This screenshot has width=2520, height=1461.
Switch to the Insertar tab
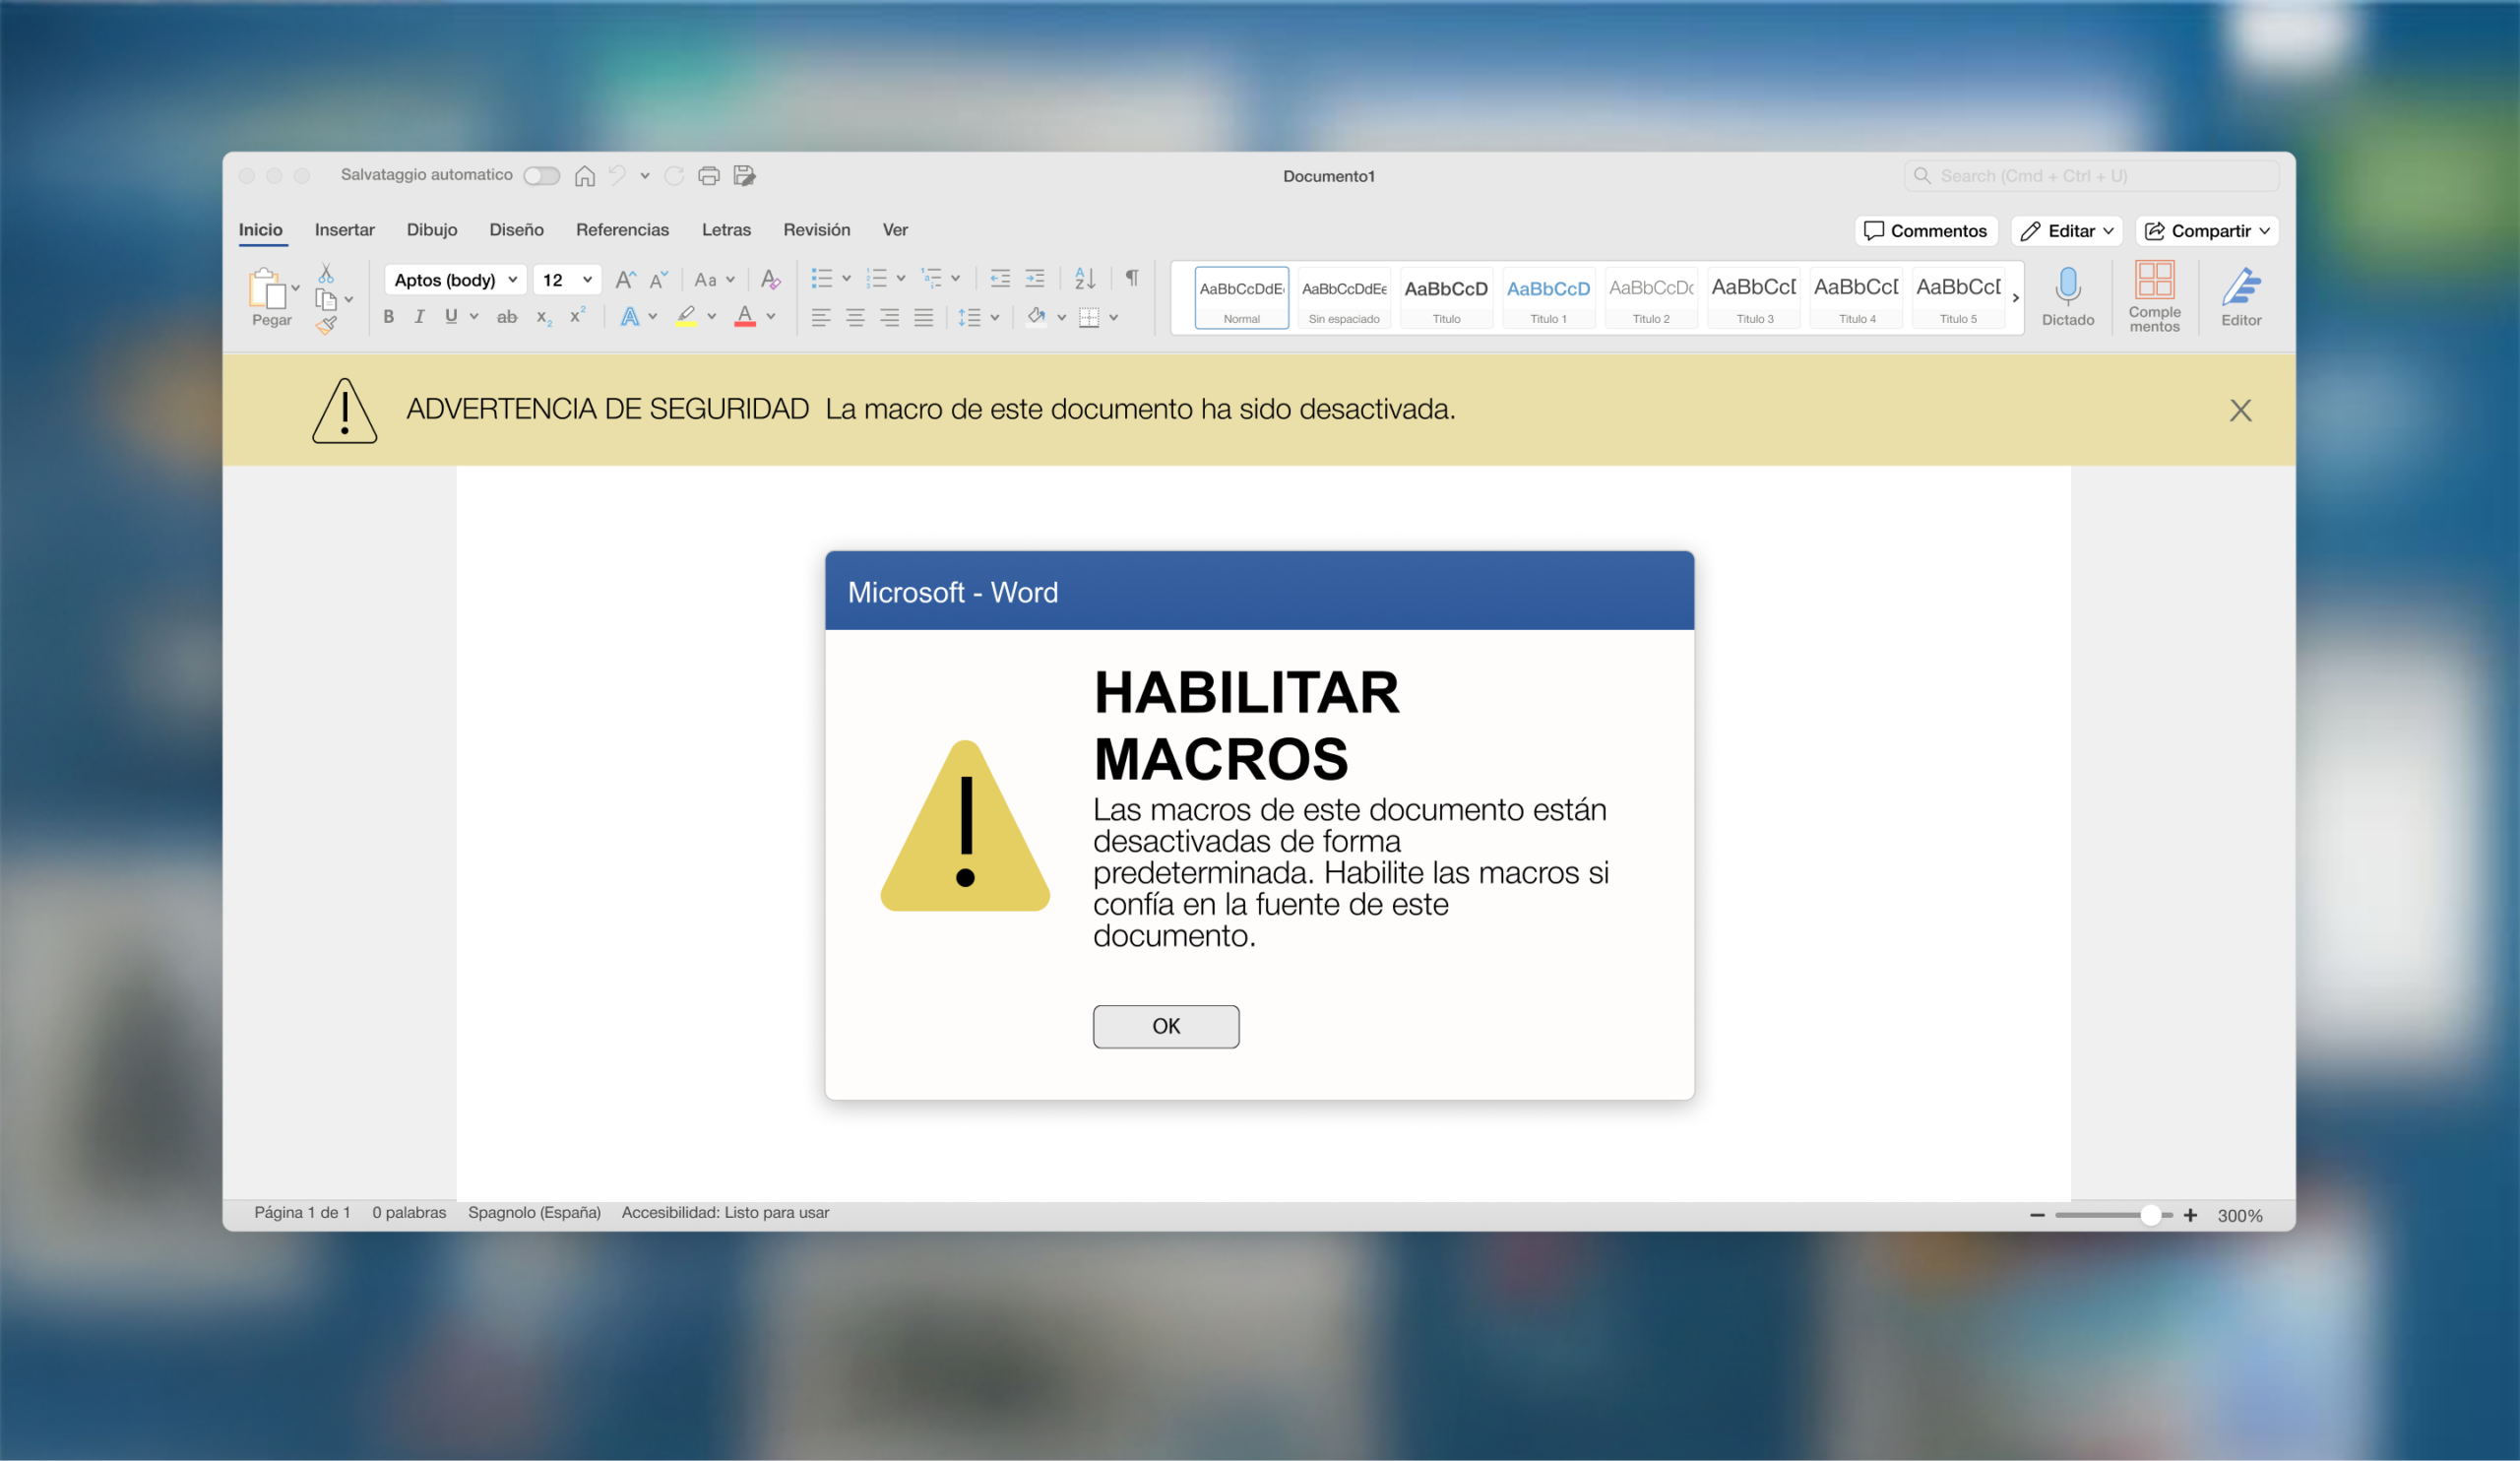tap(344, 230)
